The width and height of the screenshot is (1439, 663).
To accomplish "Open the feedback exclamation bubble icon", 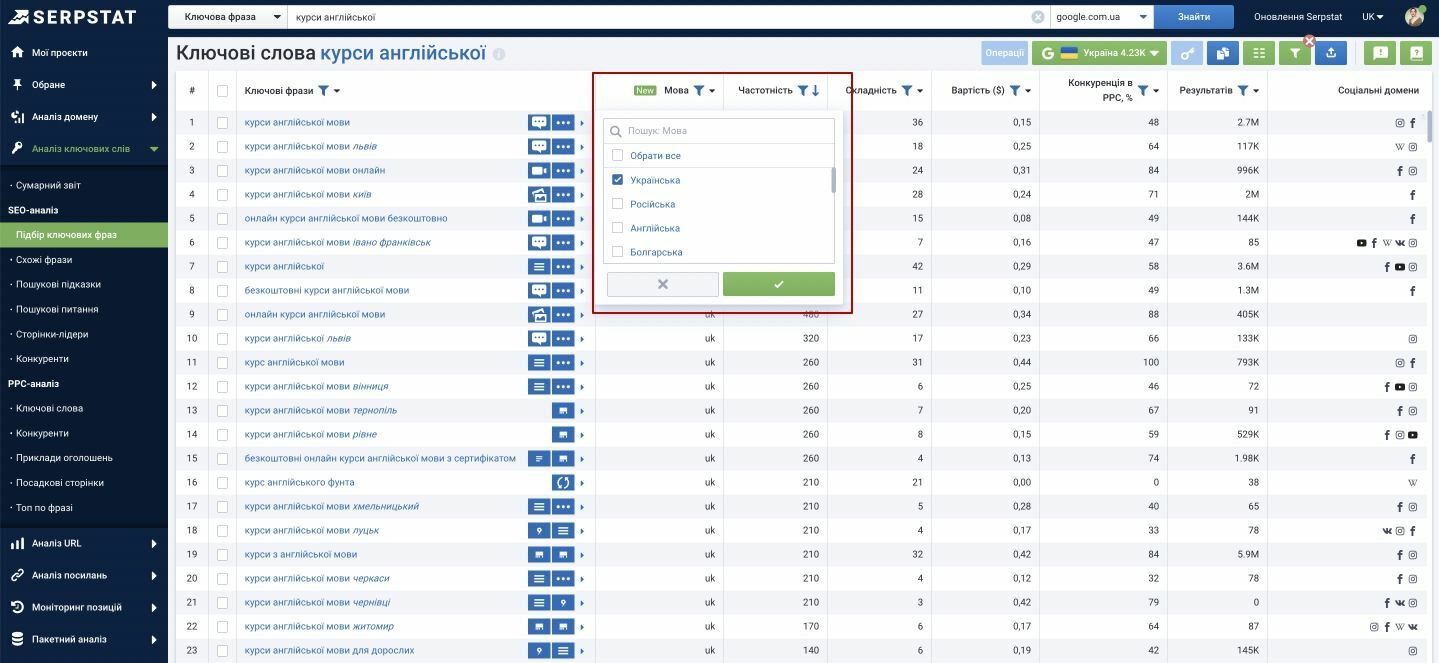I will (x=1380, y=53).
